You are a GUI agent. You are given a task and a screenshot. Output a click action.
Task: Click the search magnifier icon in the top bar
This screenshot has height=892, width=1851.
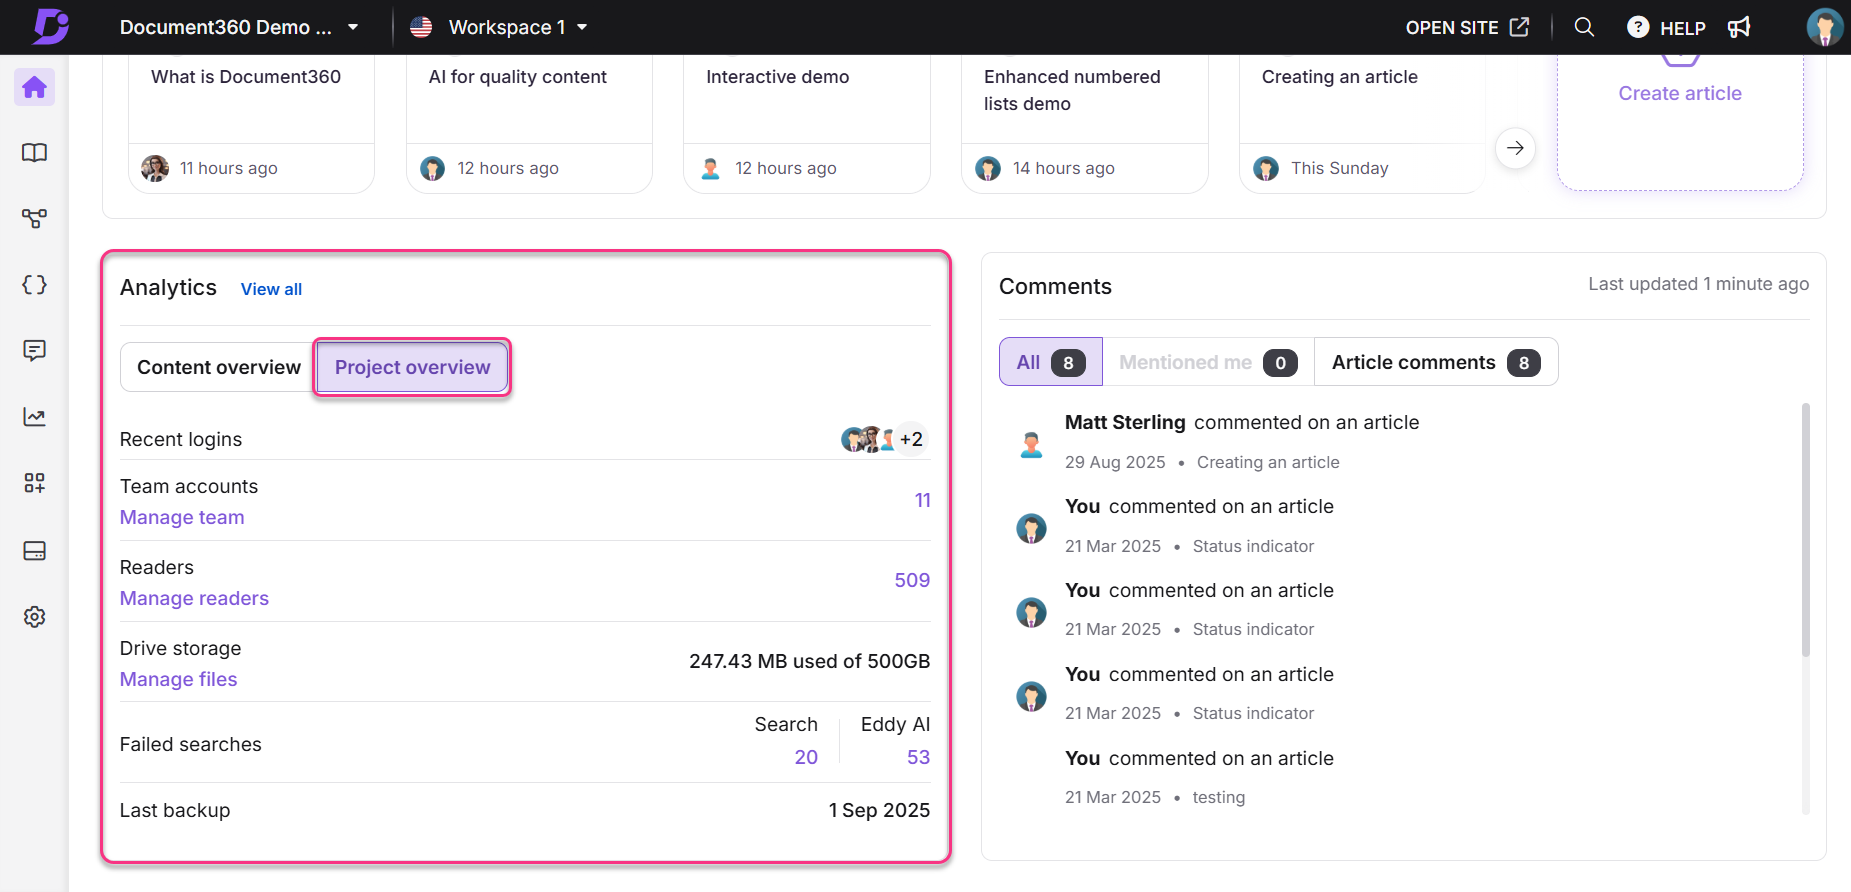click(x=1584, y=27)
